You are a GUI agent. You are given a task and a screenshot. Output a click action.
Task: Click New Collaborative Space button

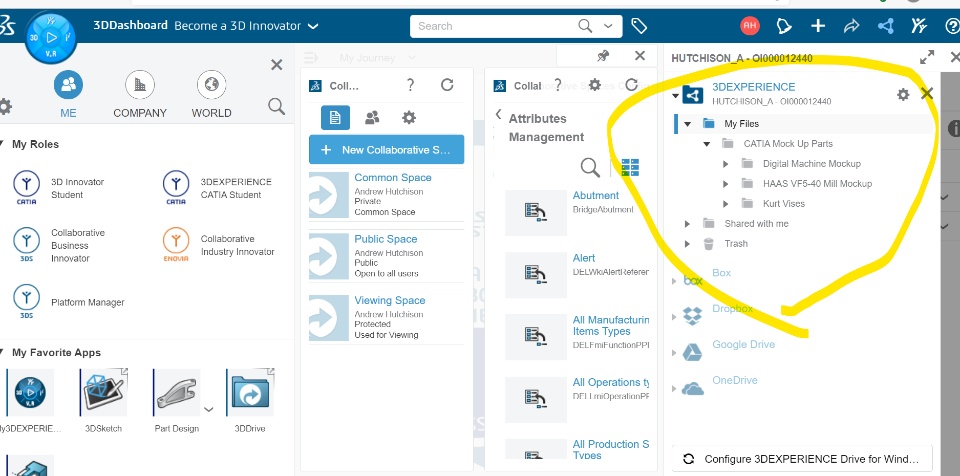pyautogui.click(x=386, y=149)
